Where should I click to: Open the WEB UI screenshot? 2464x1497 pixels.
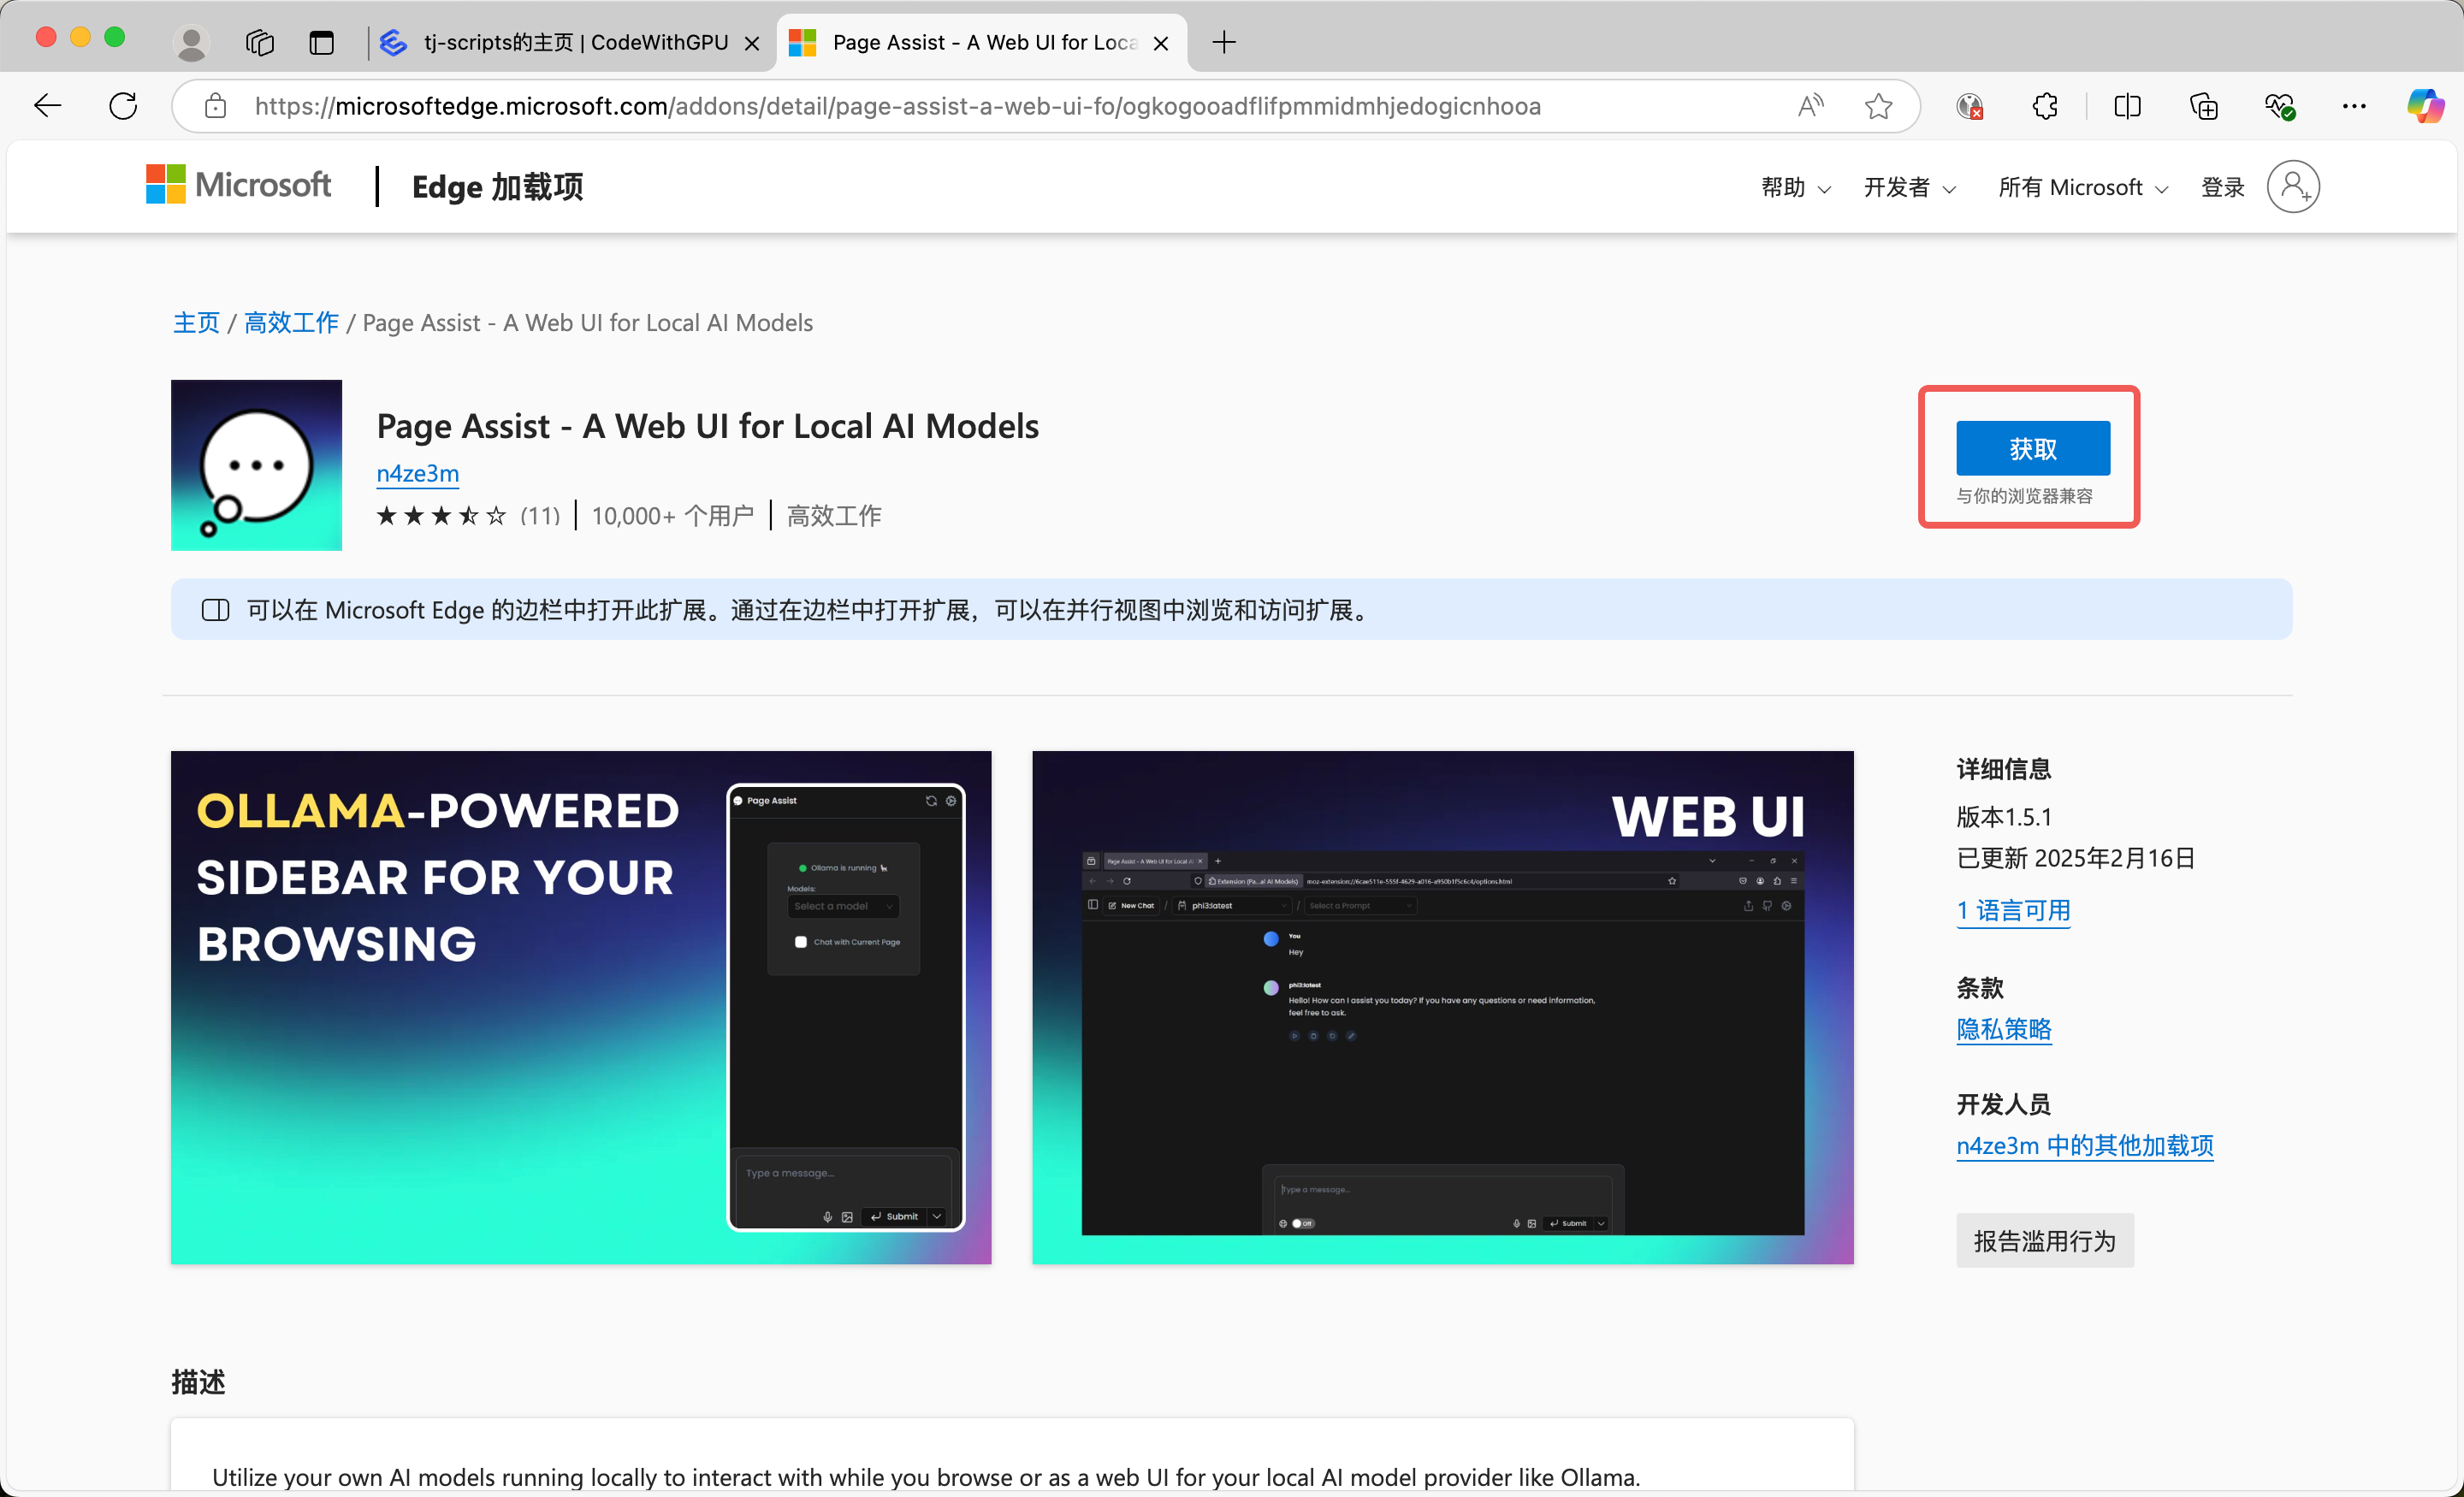point(1442,1007)
